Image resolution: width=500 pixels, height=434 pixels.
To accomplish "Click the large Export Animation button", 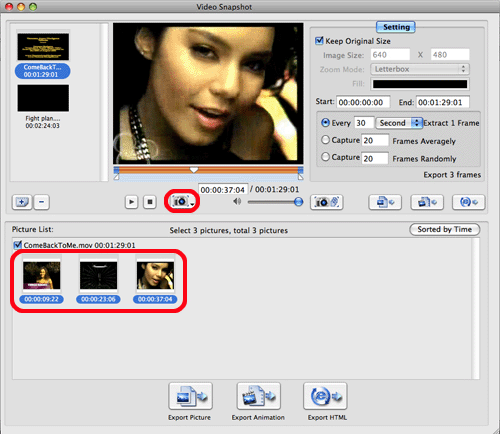I will [258, 396].
